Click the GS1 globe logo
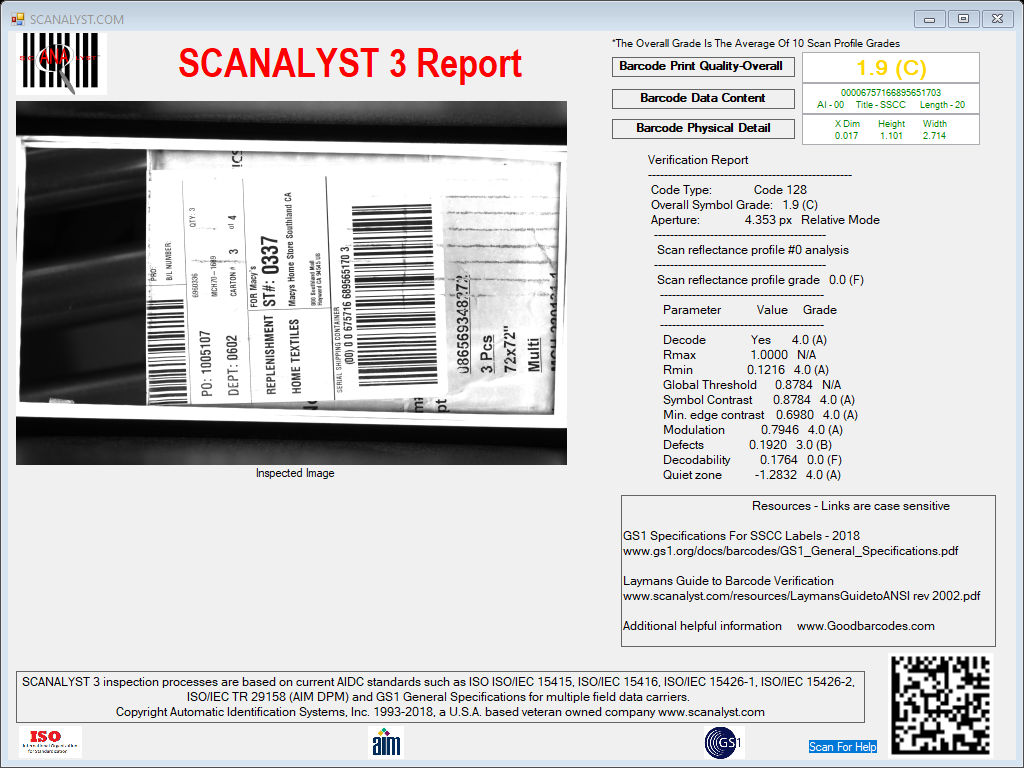Viewport: 1024px width, 768px height. pos(724,743)
